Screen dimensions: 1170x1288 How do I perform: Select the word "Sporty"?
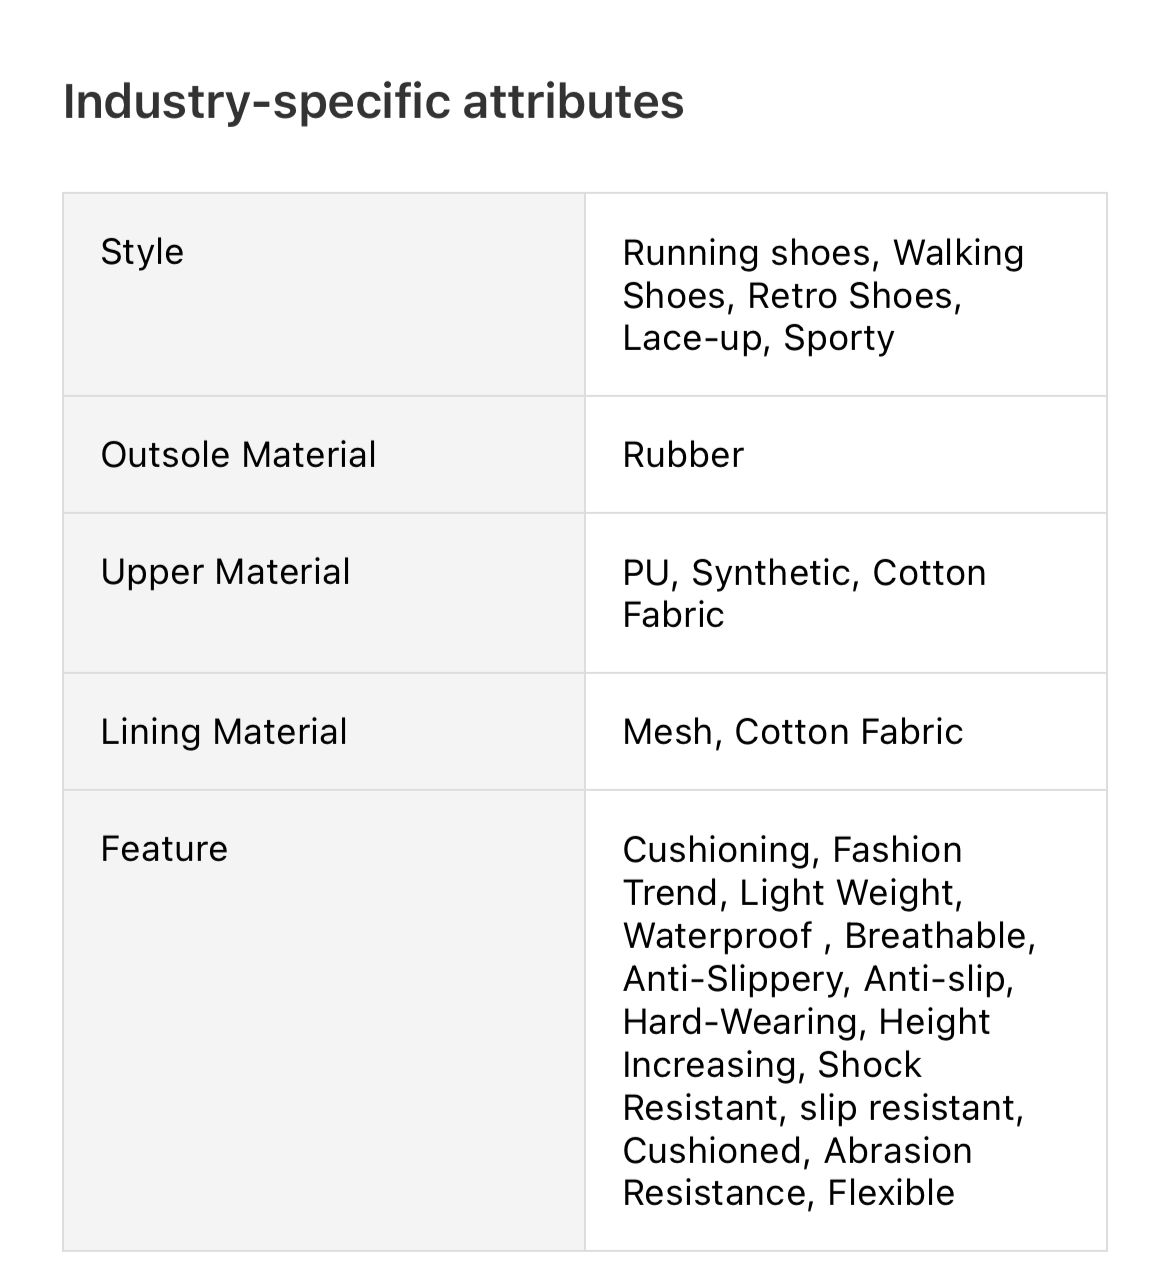838,338
